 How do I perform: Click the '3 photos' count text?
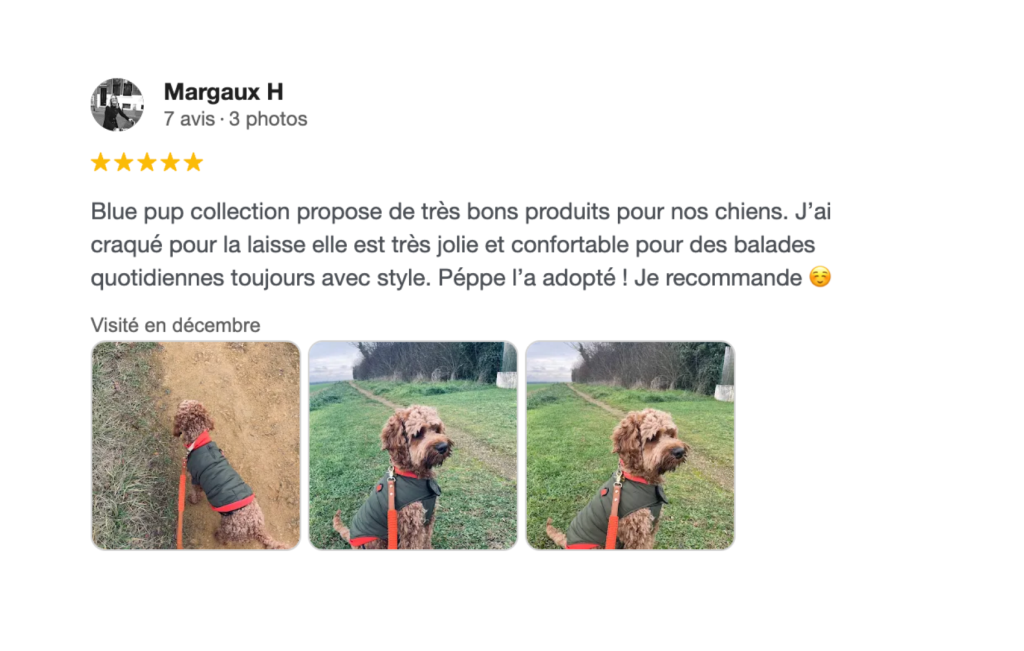point(268,119)
